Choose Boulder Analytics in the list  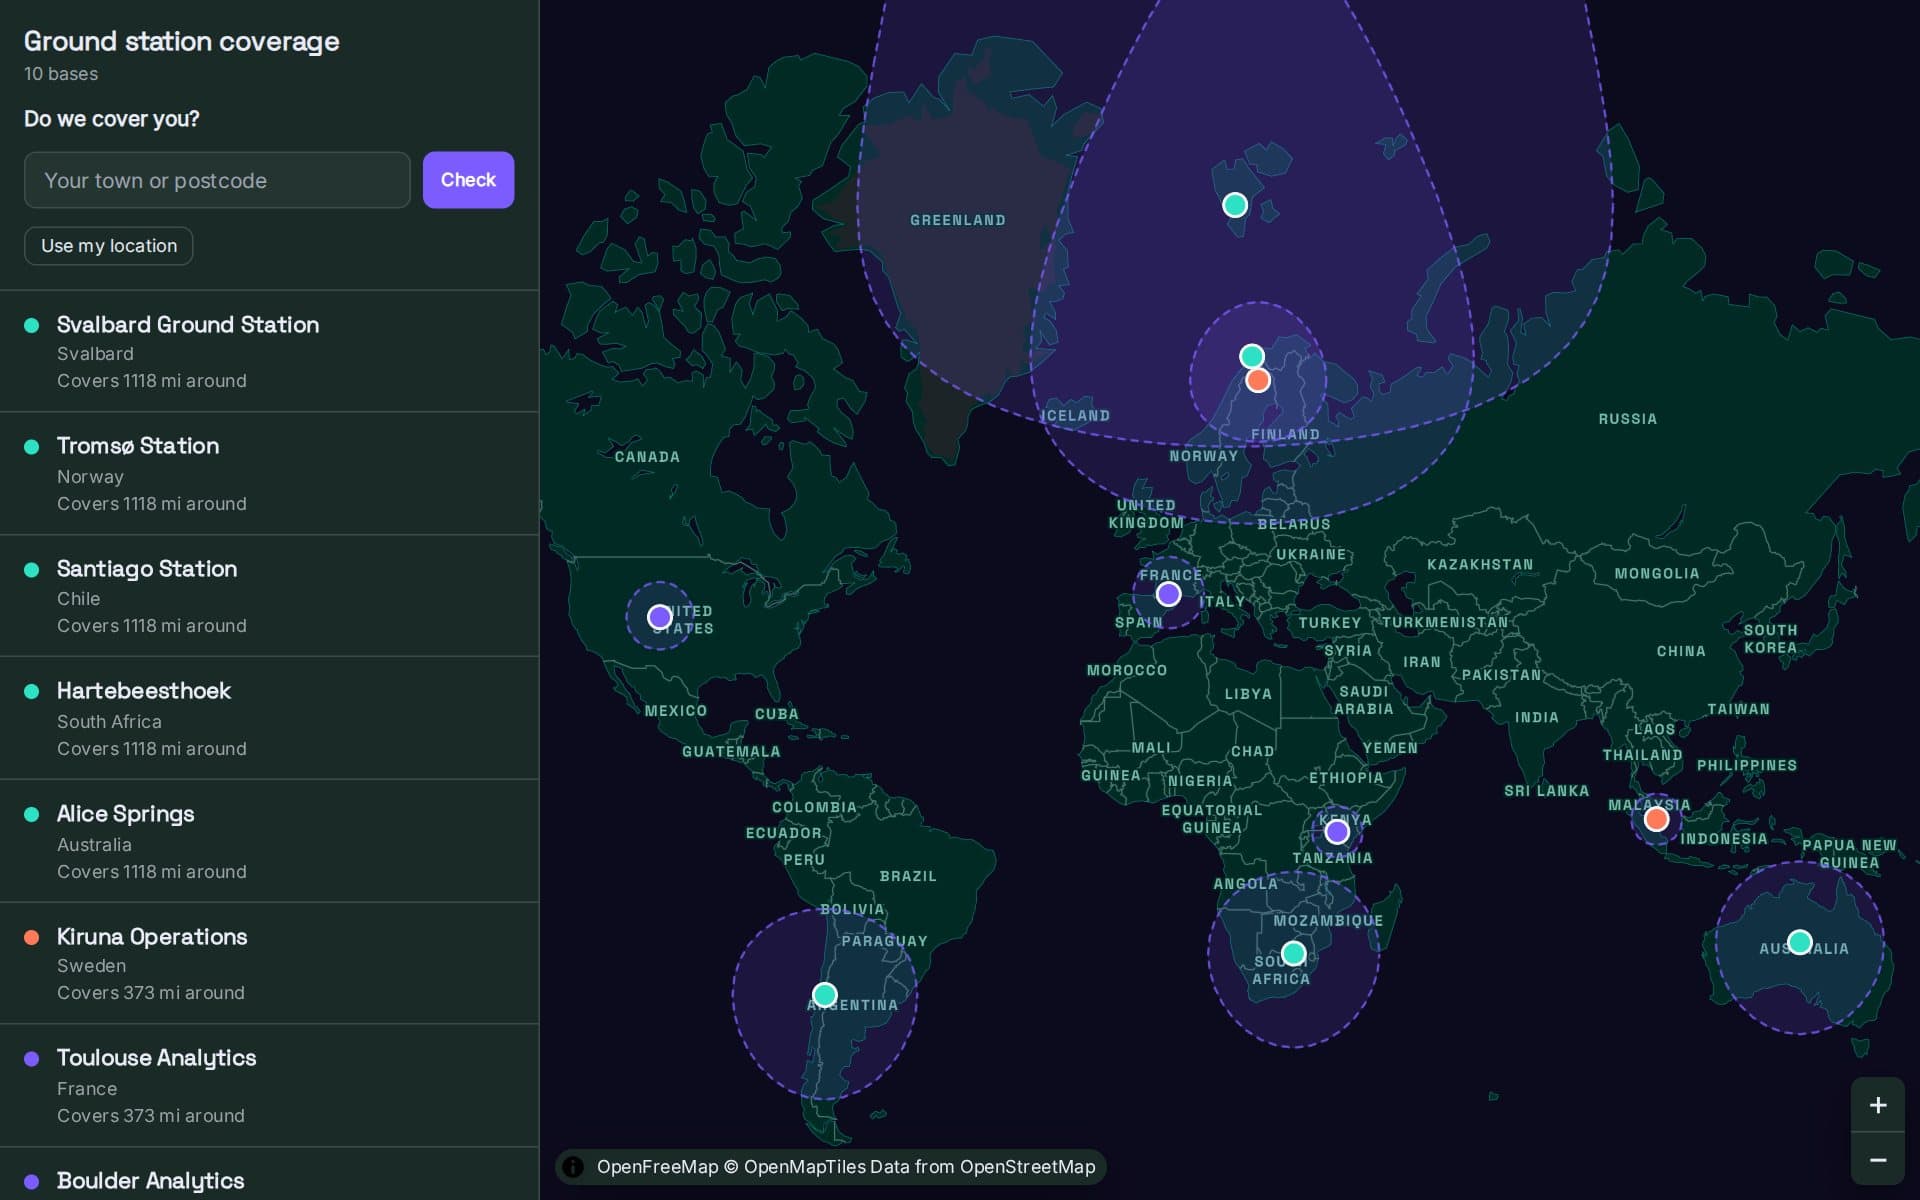269,1175
